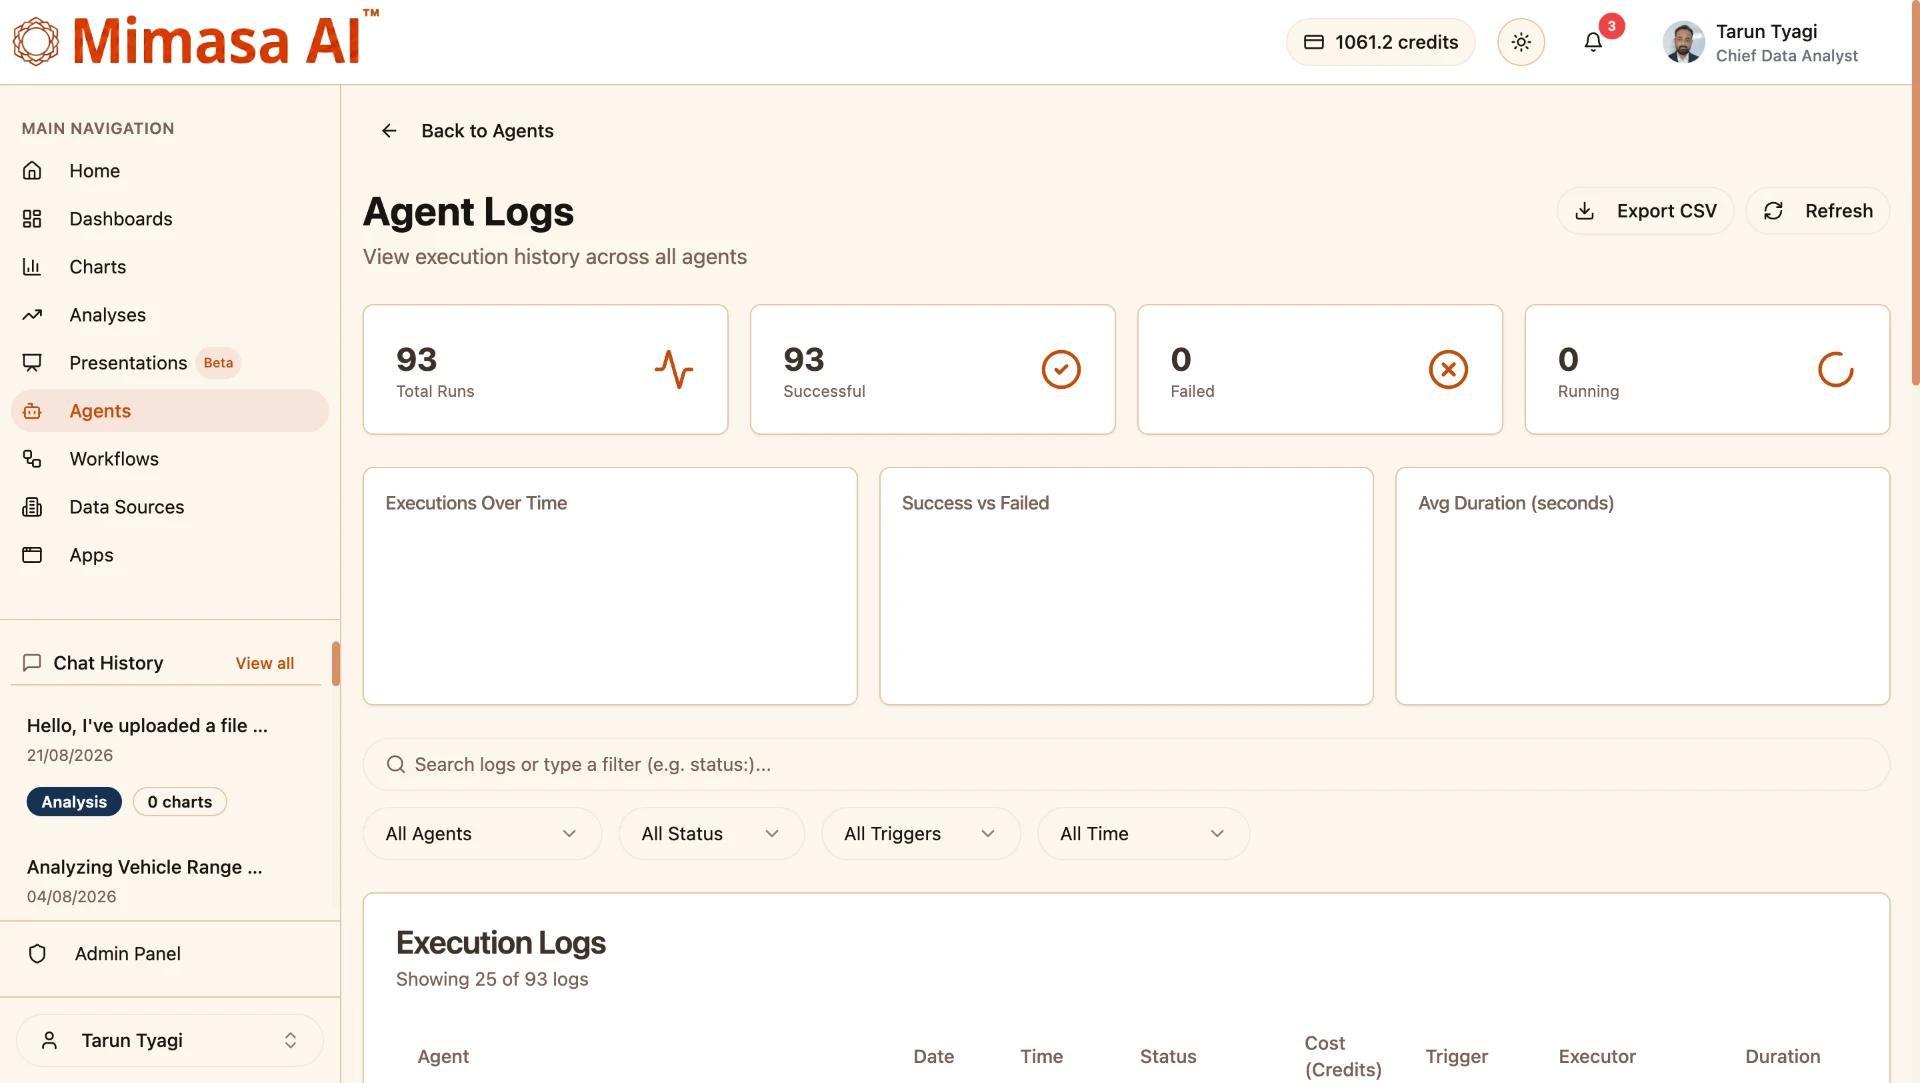Image resolution: width=1920 pixels, height=1083 pixels.
Task: Expand the All Time dropdown
Action: [x=1143, y=834]
